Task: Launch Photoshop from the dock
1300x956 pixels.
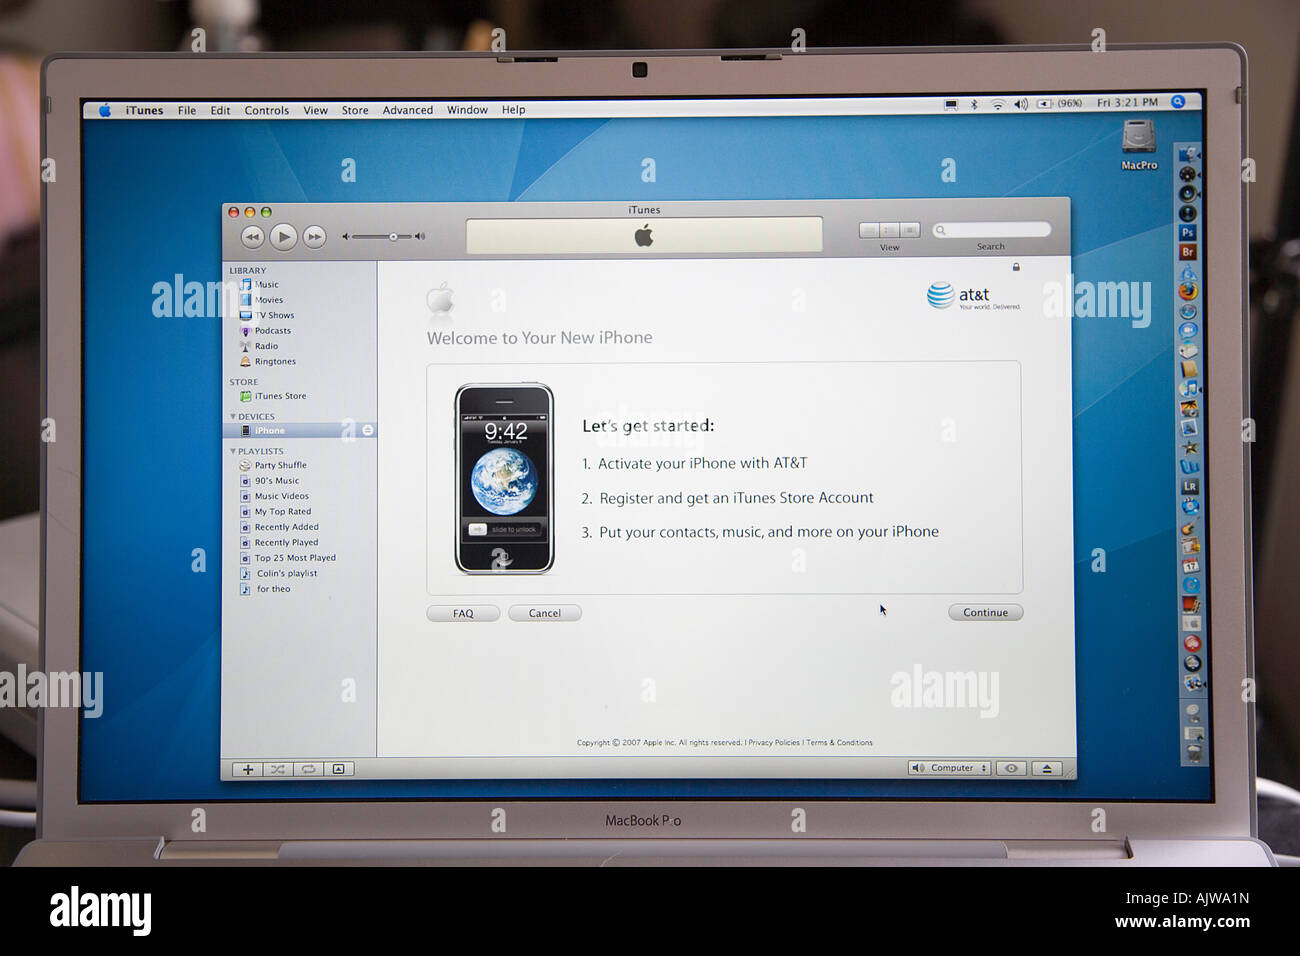Action: tap(1188, 233)
